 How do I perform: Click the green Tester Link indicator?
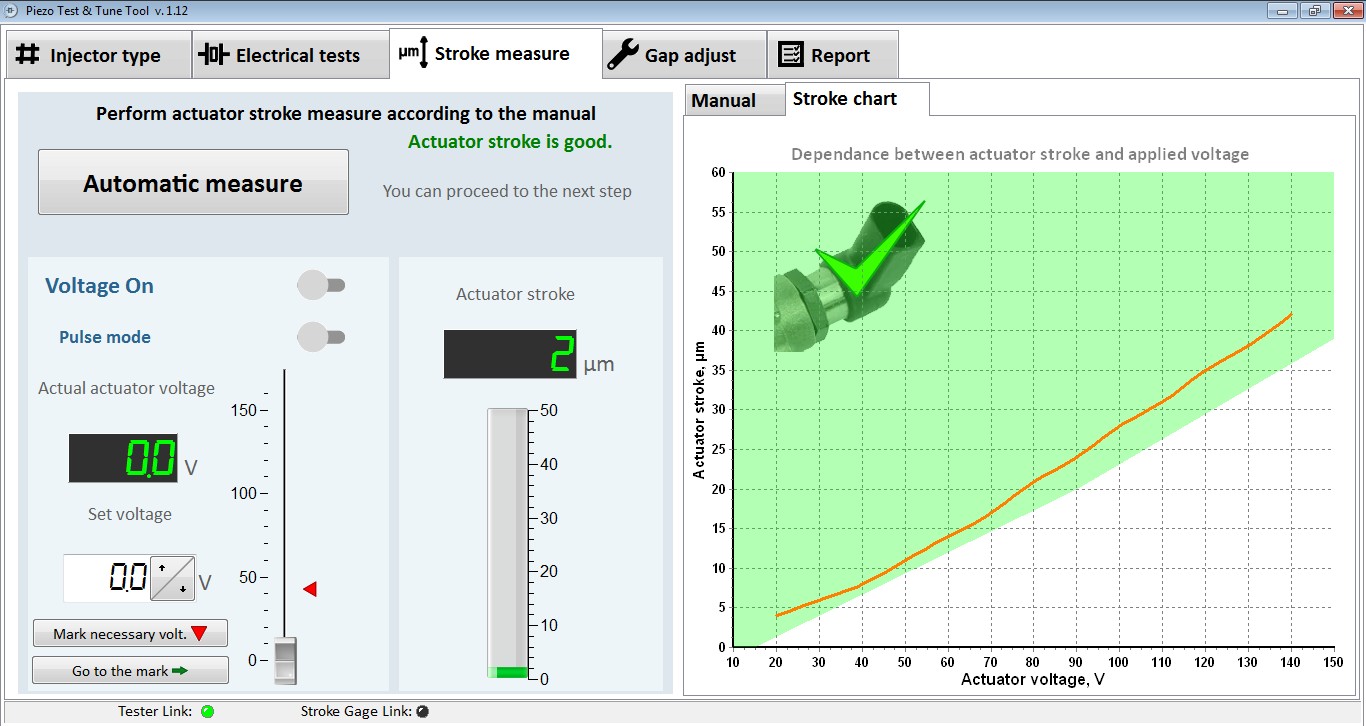pyautogui.click(x=208, y=712)
